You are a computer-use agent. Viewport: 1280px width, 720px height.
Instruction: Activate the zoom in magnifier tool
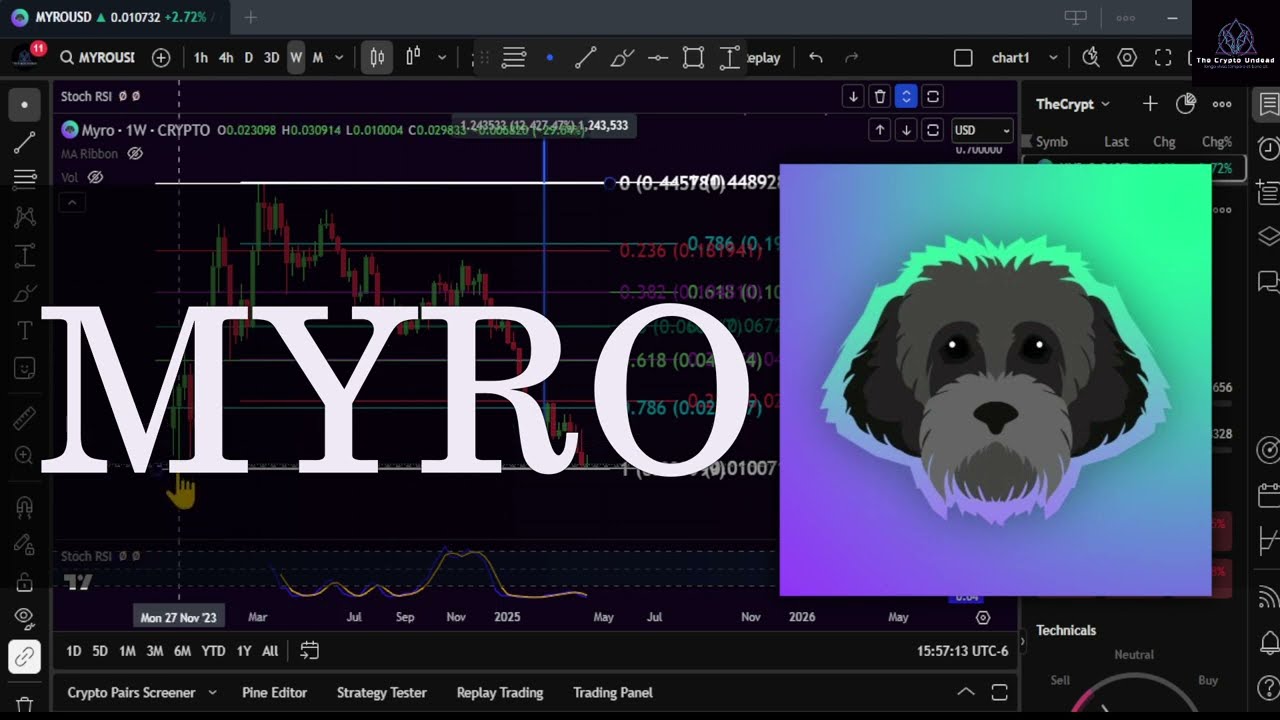pyautogui.click(x=24, y=456)
